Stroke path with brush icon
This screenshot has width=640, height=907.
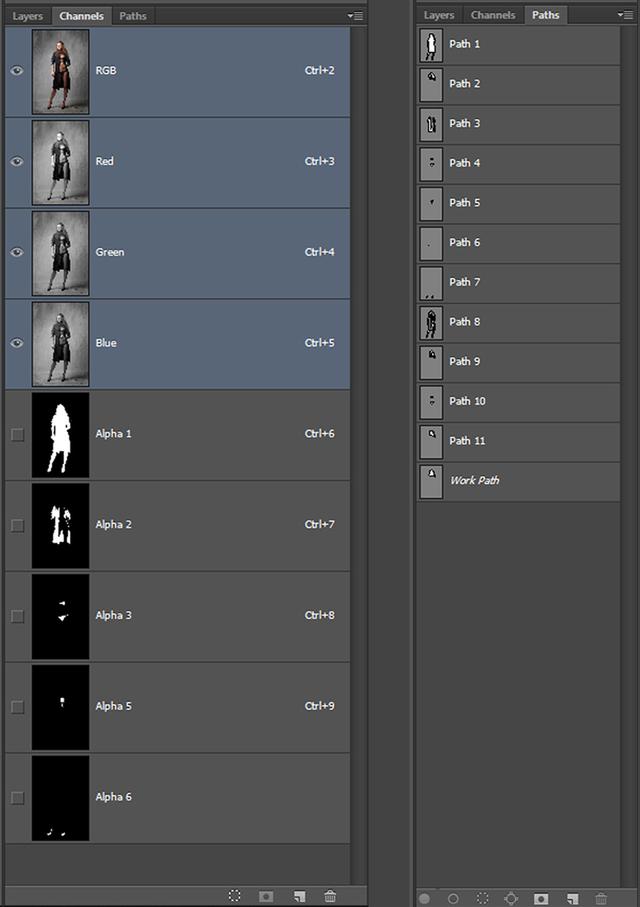click(453, 898)
